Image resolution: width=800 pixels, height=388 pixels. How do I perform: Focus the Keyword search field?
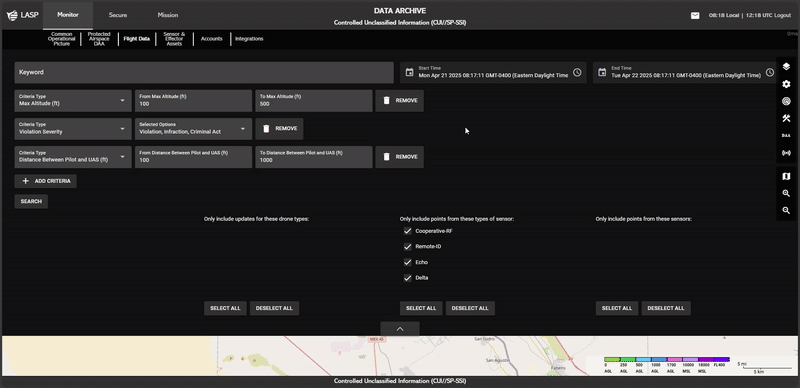click(204, 72)
